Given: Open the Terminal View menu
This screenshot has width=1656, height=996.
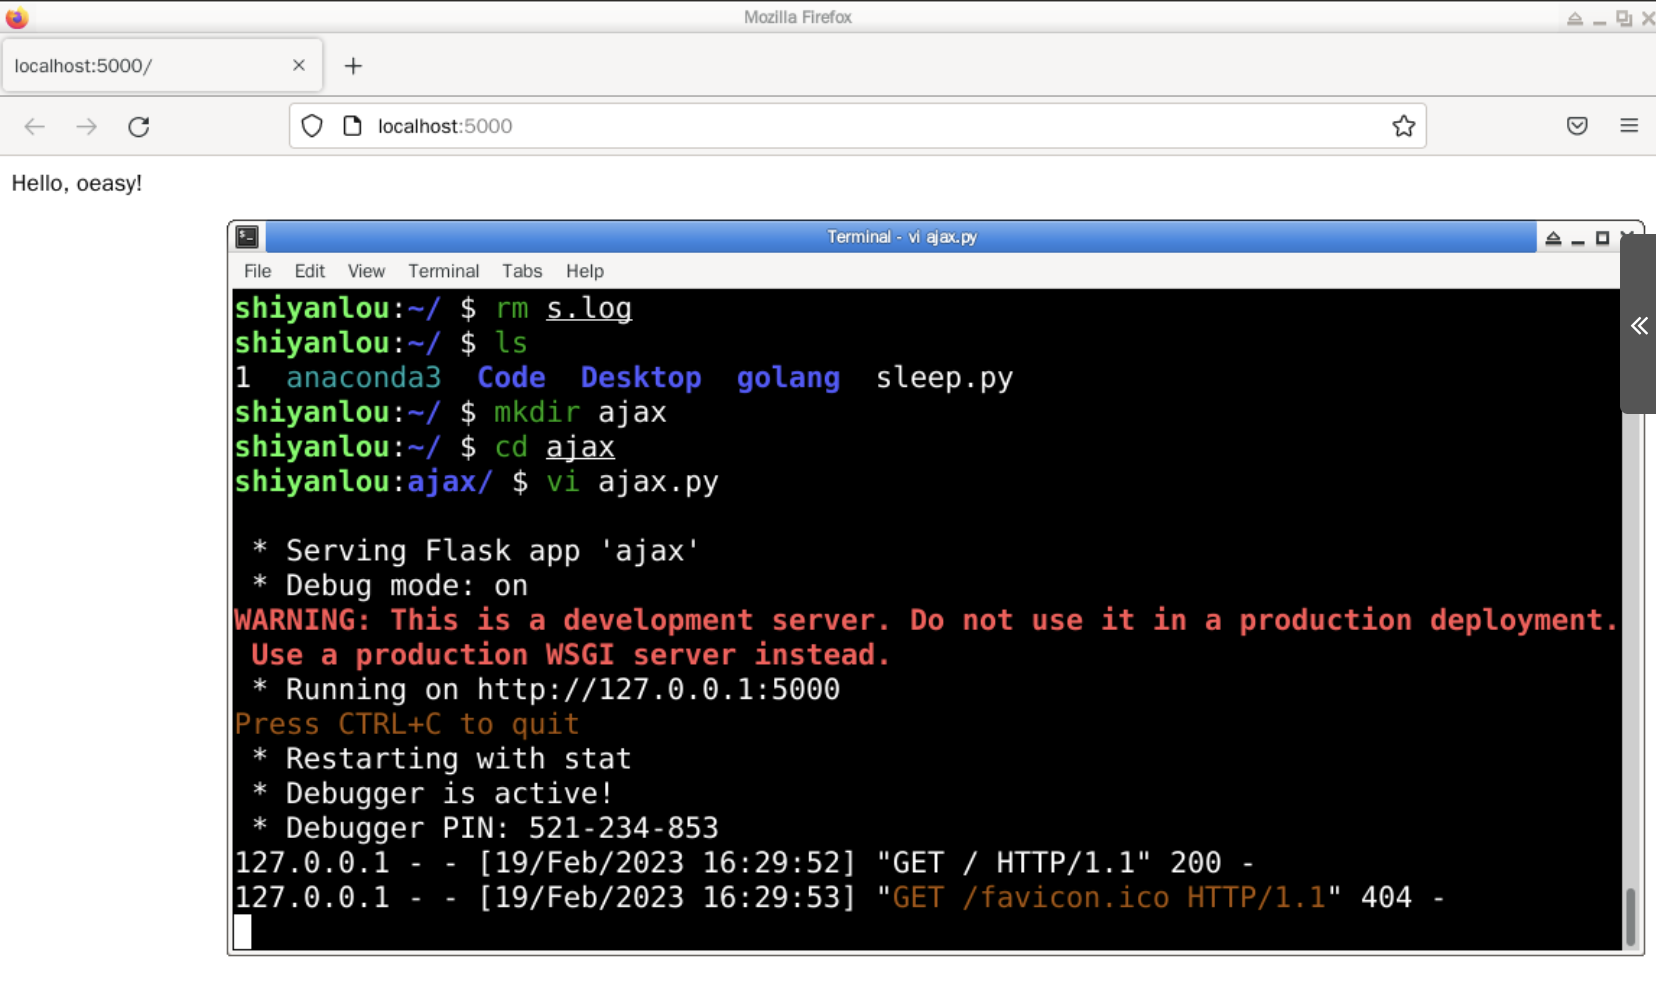Looking at the screenshot, I should tap(366, 271).
